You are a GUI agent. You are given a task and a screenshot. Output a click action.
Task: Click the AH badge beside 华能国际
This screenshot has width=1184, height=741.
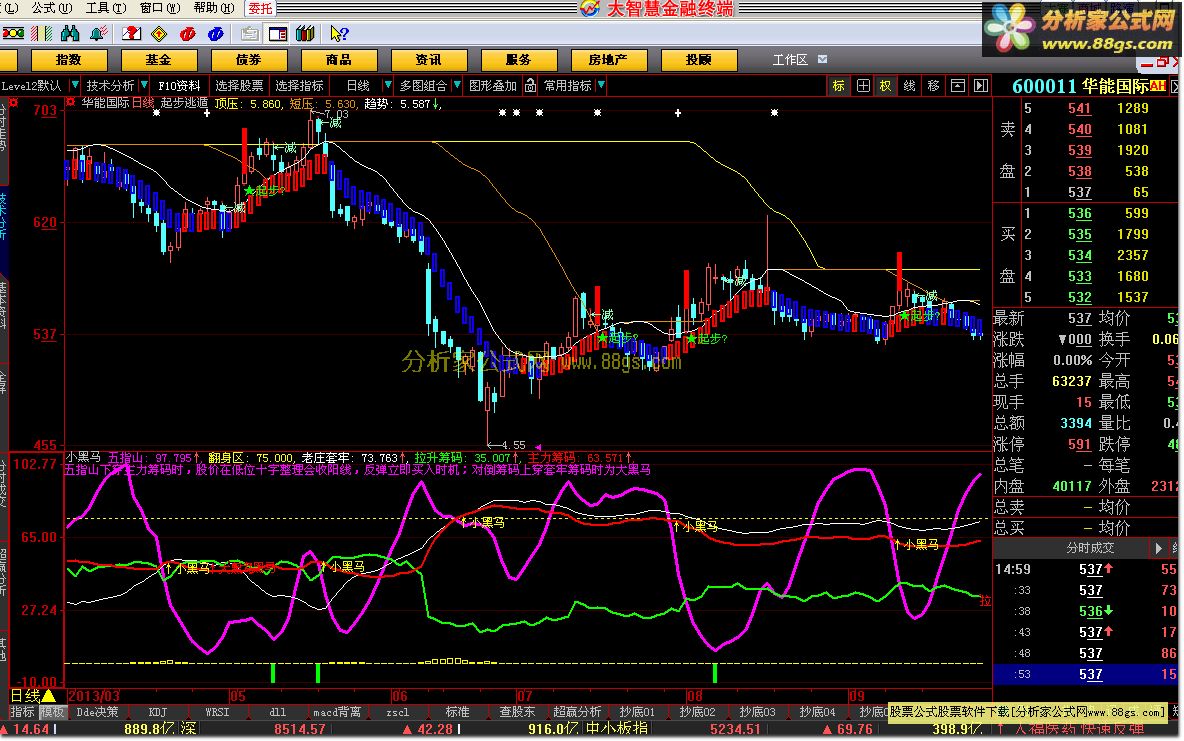(1158, 86)
